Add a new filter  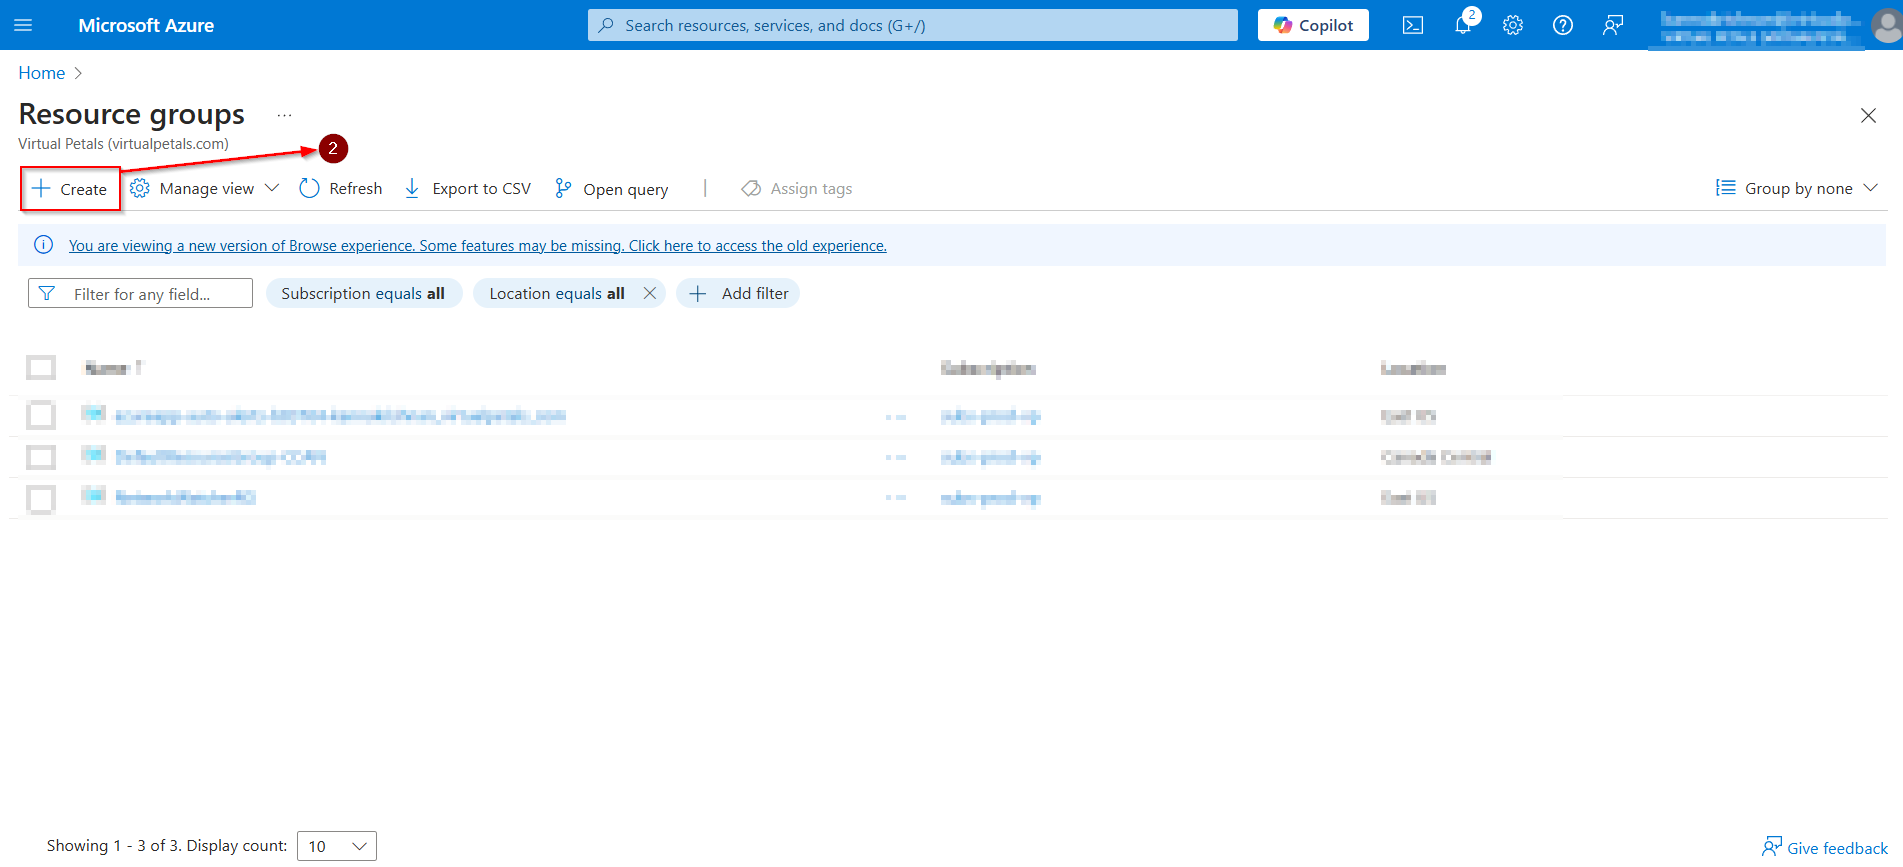tap(738, 293)
